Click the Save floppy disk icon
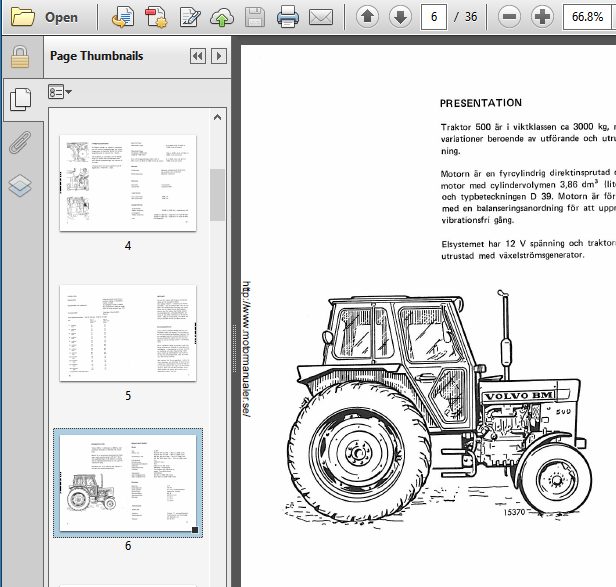The image size is (616, 587). tap(255, 17)
